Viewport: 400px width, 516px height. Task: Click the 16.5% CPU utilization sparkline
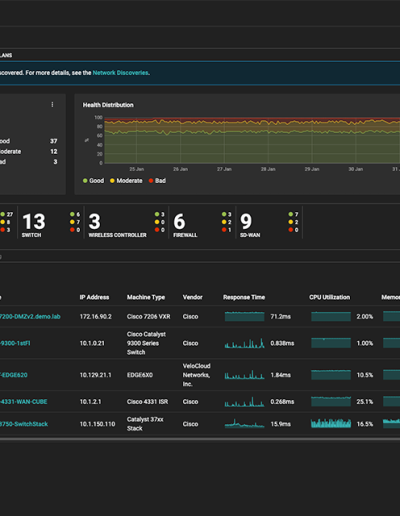pos(331,424)
